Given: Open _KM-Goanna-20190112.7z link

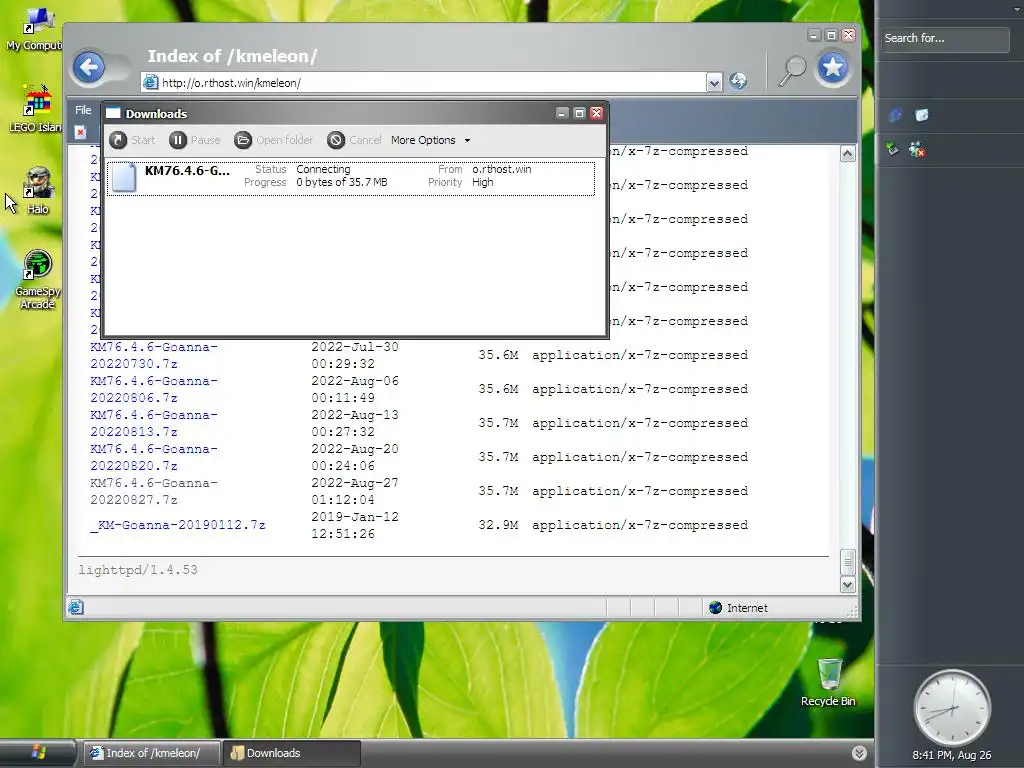Looking at the screenshot, I should (x=178, y=525).
